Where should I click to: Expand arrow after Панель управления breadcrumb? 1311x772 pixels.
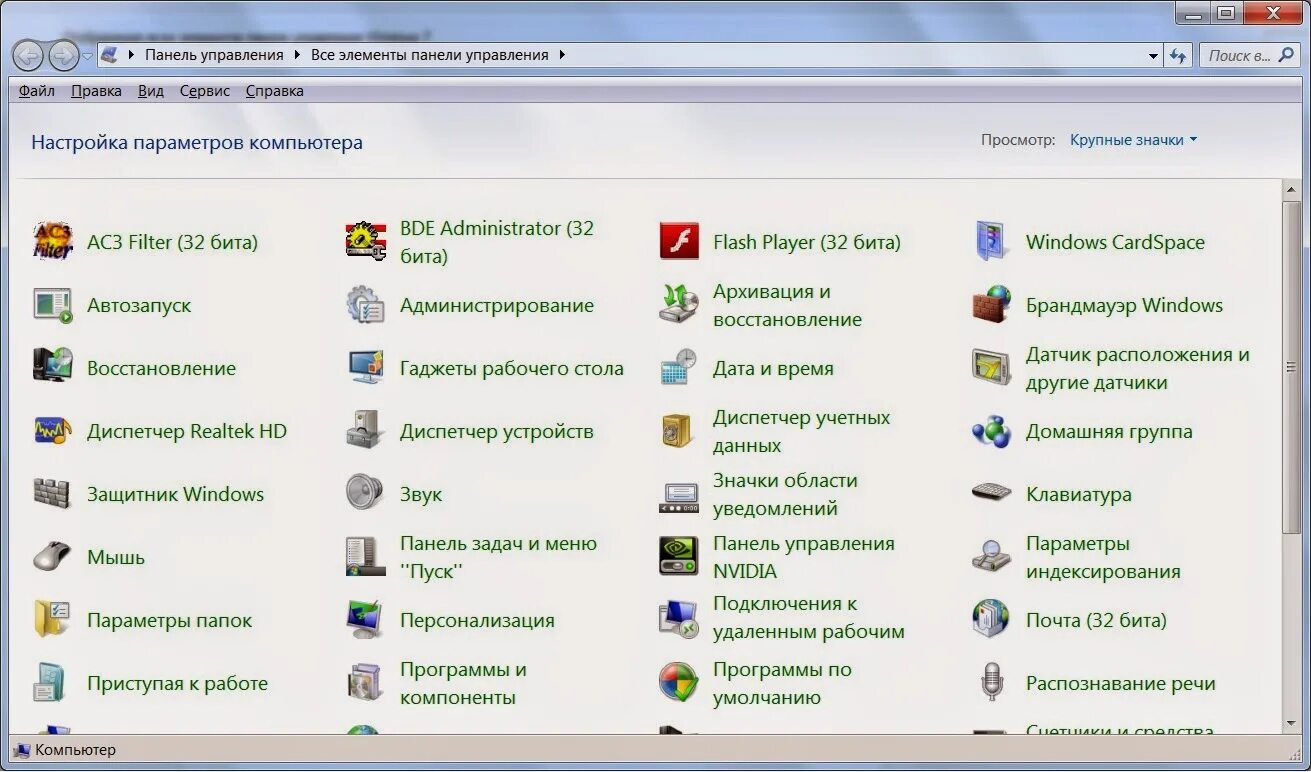[298, 55]
